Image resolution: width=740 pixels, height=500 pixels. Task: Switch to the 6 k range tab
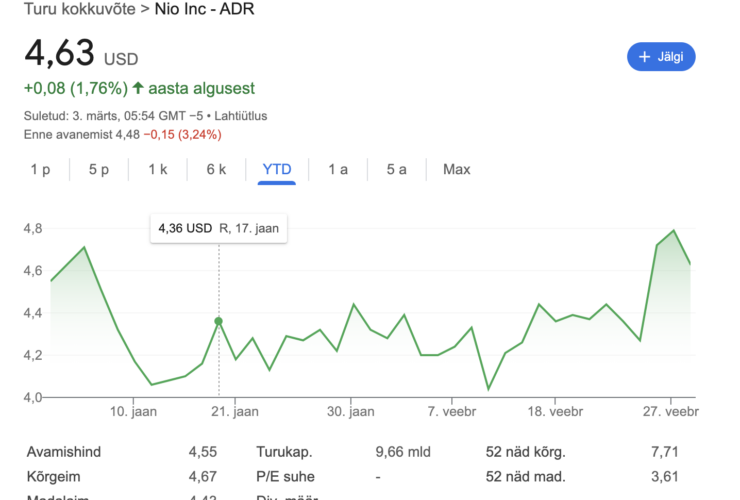pyautogui.click(x=216, y=169)
